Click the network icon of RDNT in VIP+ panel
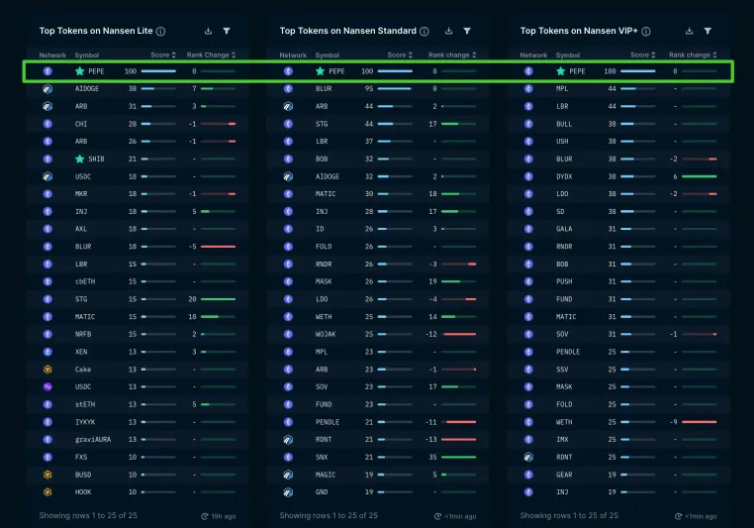The height and width of the screenshot is (528, 754). tap(528, 457)
